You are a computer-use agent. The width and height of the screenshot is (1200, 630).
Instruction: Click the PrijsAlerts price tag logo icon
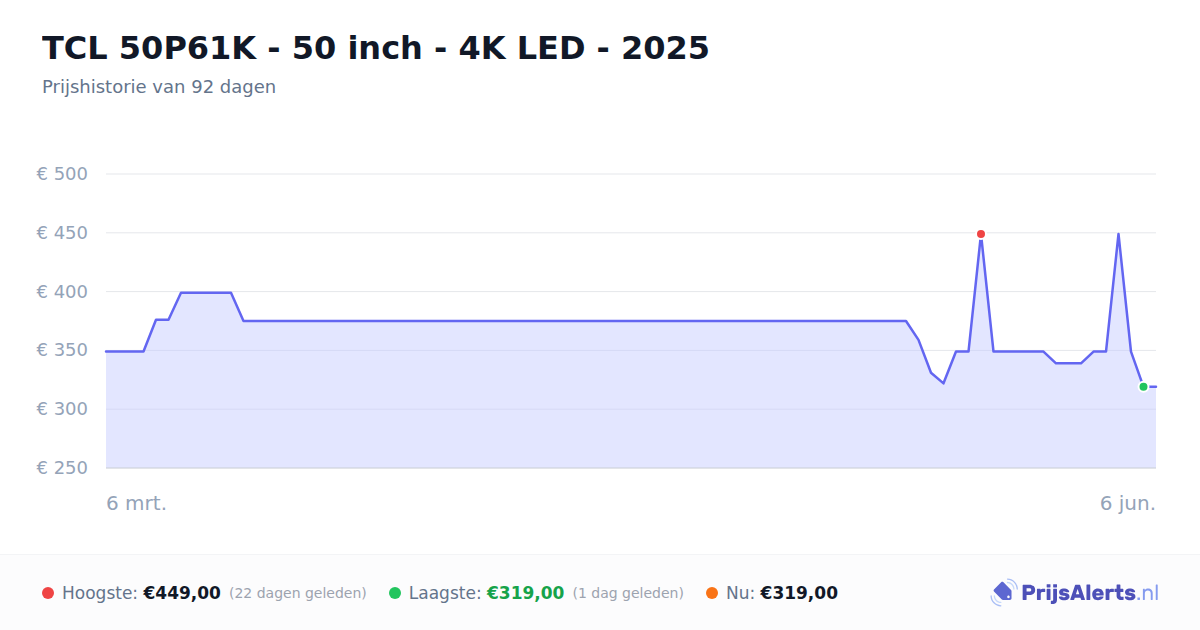[x=1003, y=593]
